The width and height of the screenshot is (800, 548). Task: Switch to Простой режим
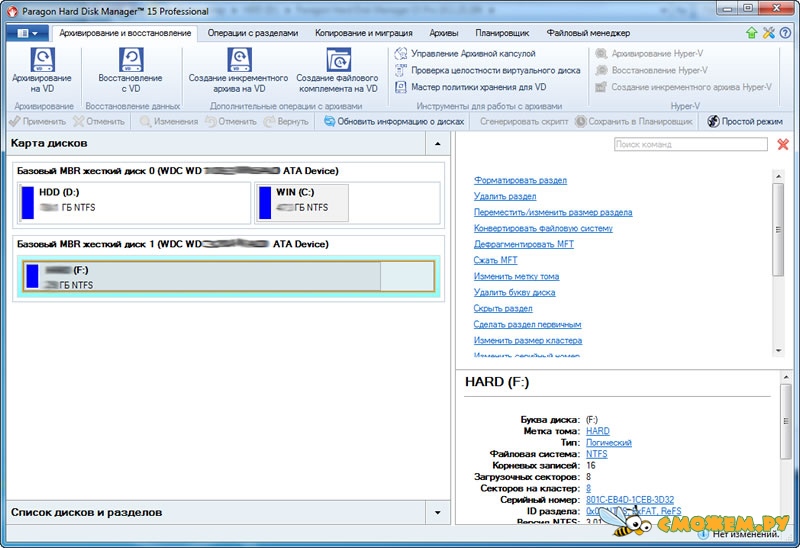(x=745, y=121)
